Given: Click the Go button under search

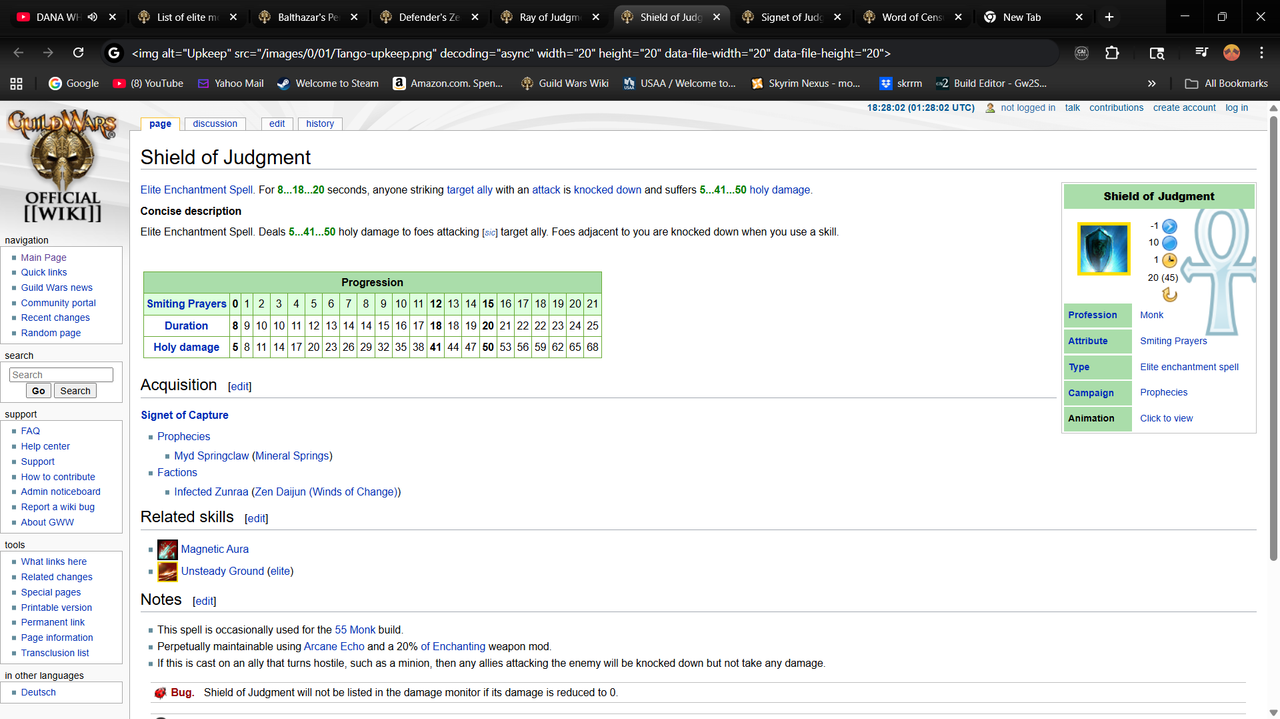Looking at the screenshot, I should pyautogui.click(x=38, y=391).
